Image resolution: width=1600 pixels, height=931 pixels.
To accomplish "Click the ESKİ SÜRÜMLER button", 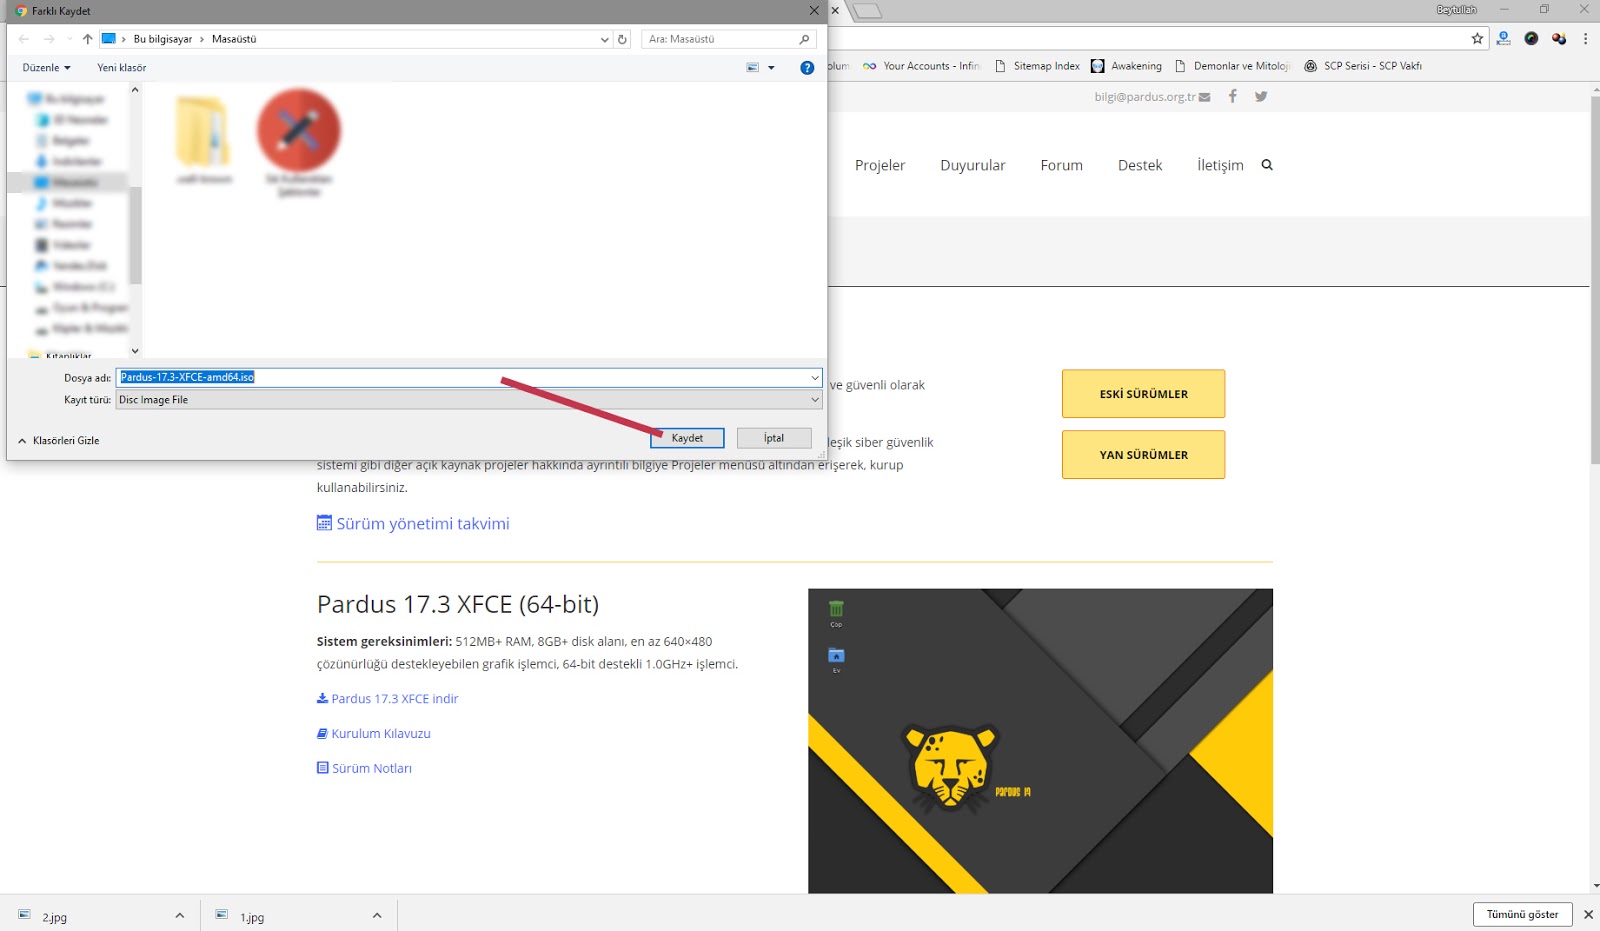I will click(x=1143, y=394).
